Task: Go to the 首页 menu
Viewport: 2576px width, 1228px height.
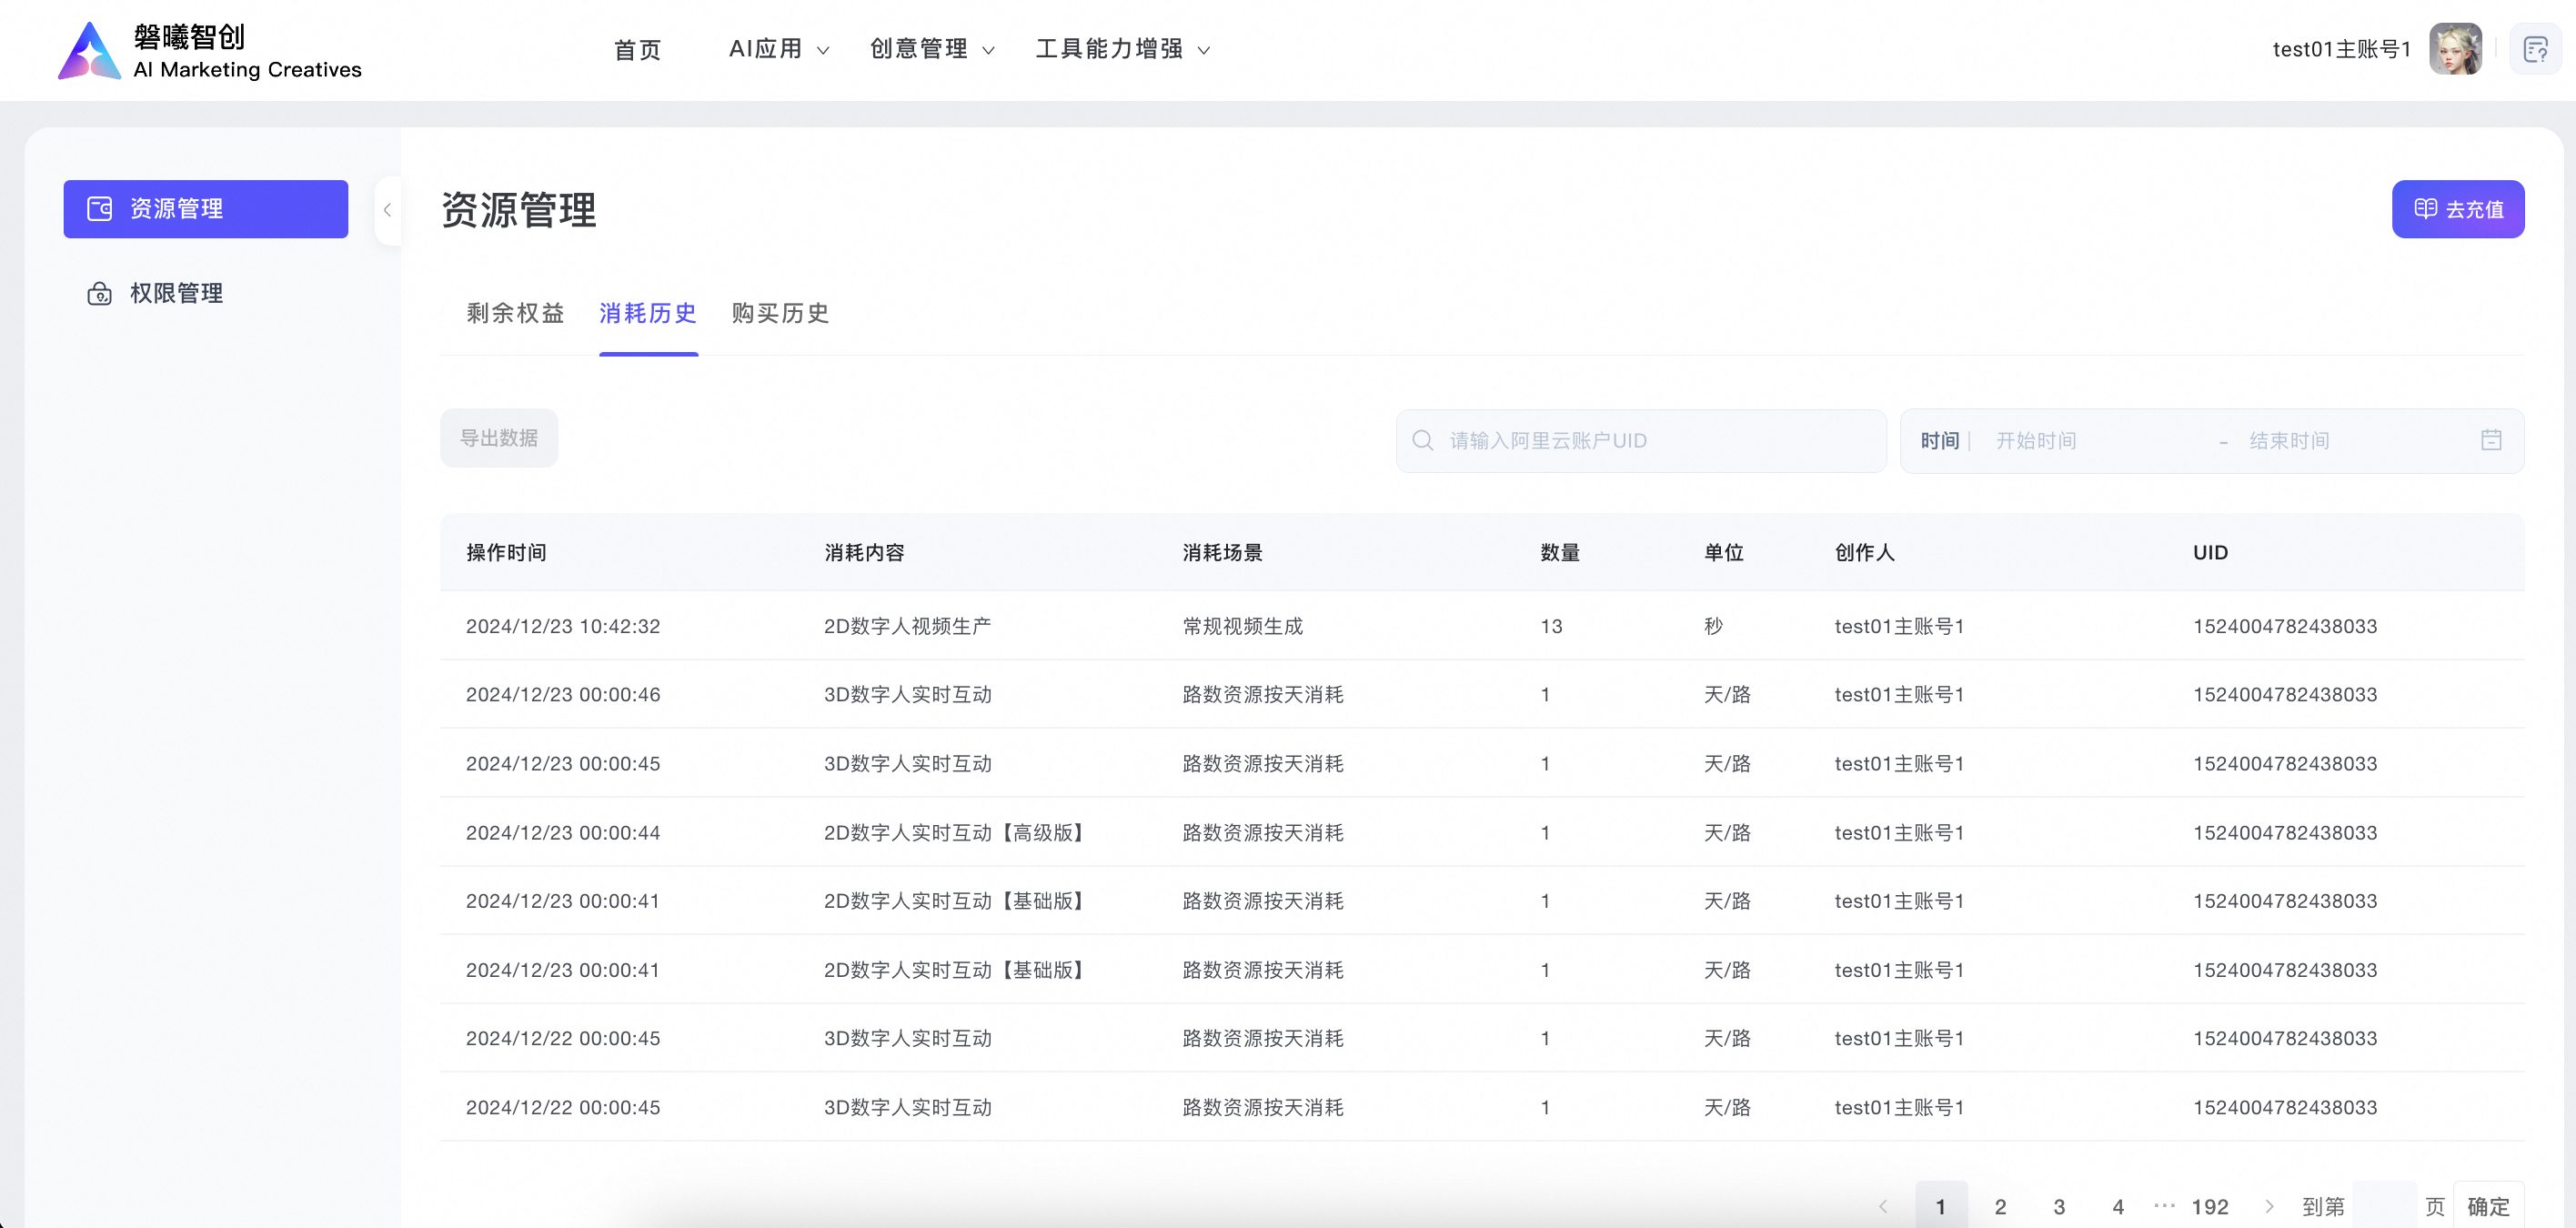Action: pyautogui.click(x=637, y=49)
